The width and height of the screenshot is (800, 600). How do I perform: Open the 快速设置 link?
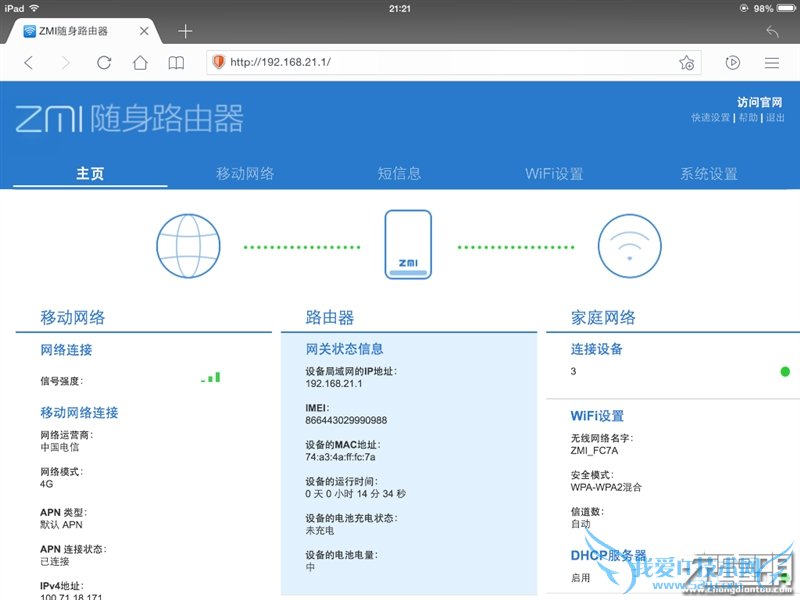coord(710,118)
